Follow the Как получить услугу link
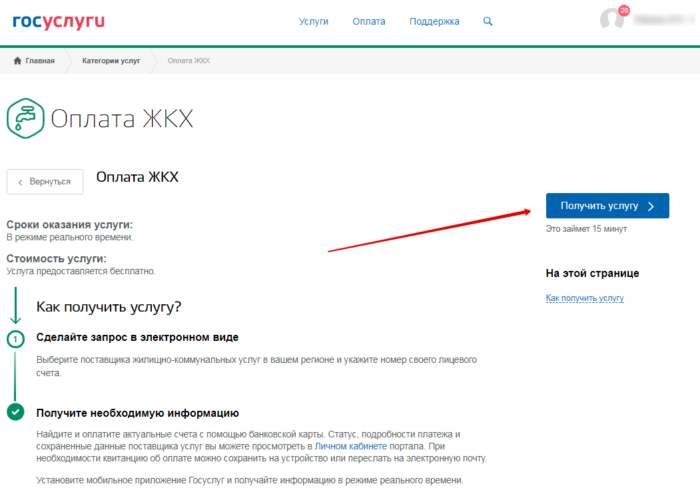 [x=584, y=298]
